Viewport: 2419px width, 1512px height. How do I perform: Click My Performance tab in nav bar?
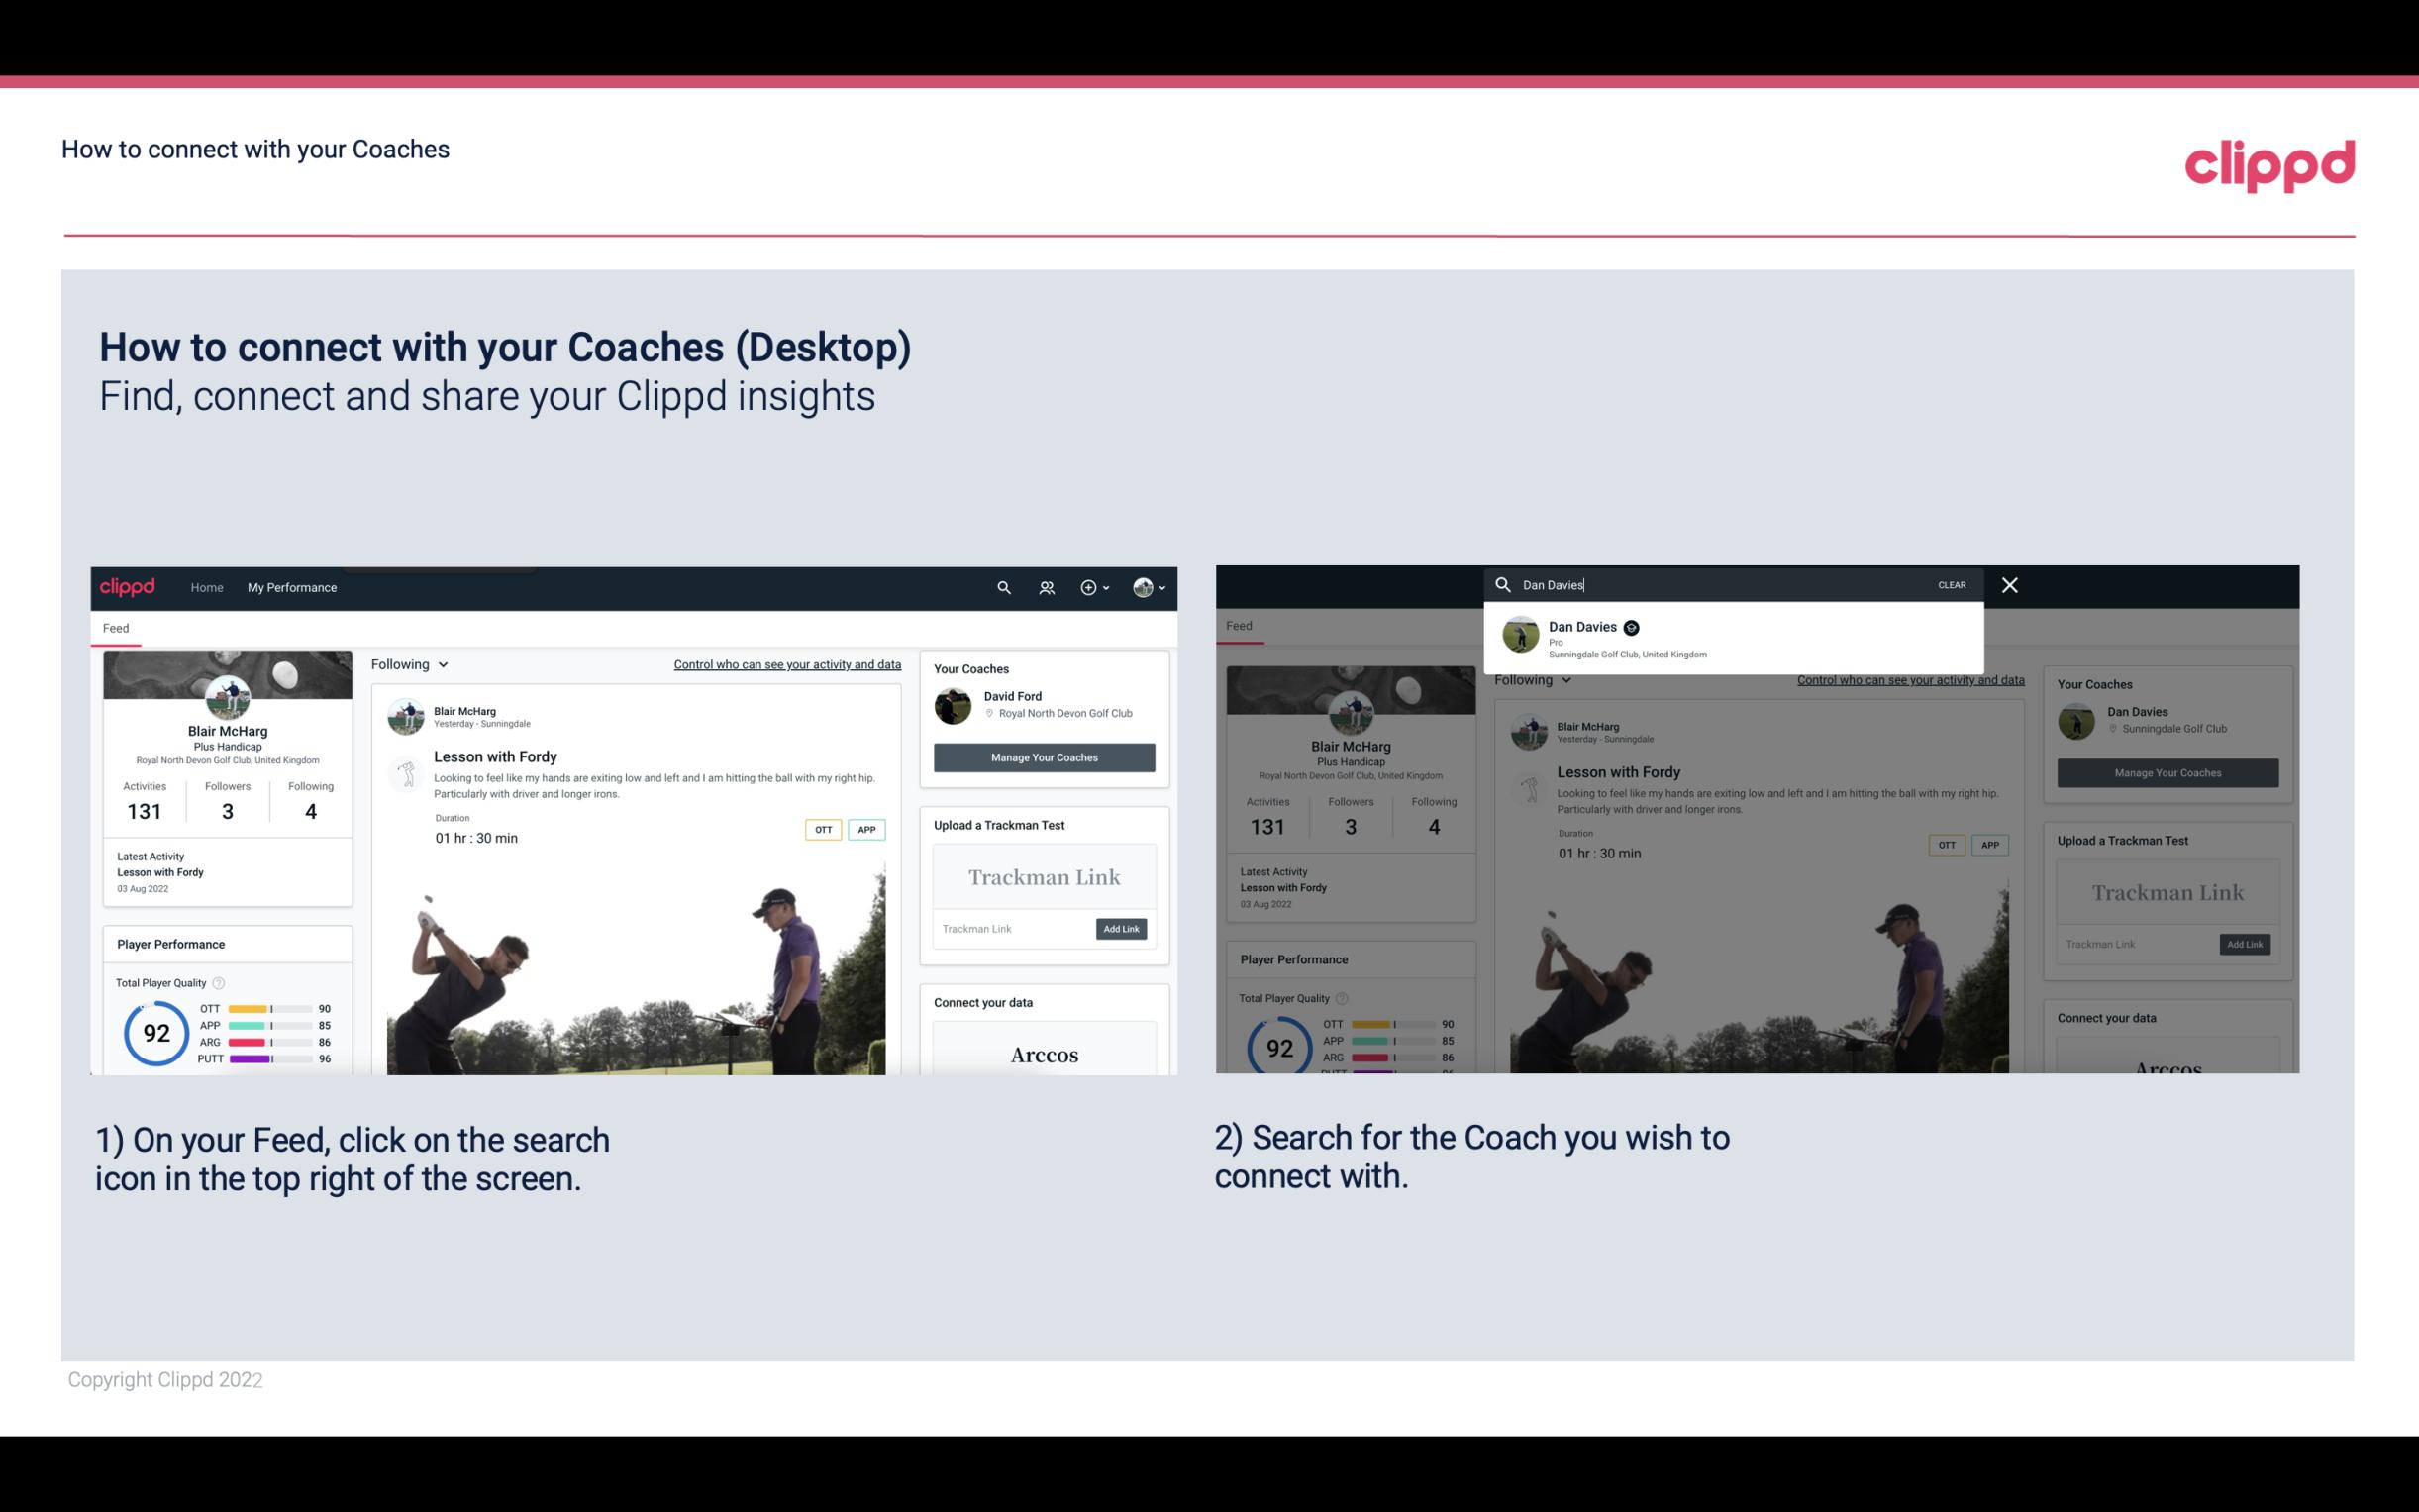tap(292, 587)
